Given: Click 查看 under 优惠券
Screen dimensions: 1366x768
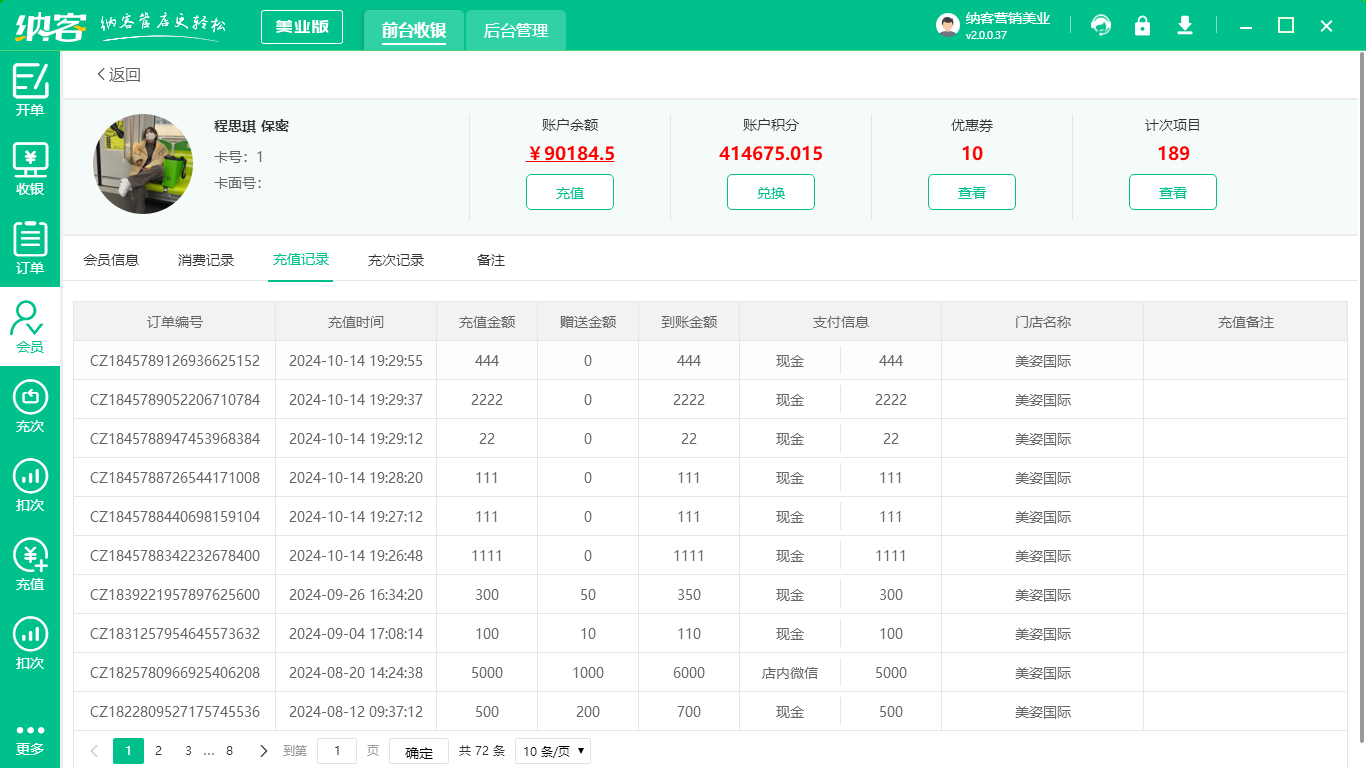Looking at the screenshot, I should [x=971, y=191].
